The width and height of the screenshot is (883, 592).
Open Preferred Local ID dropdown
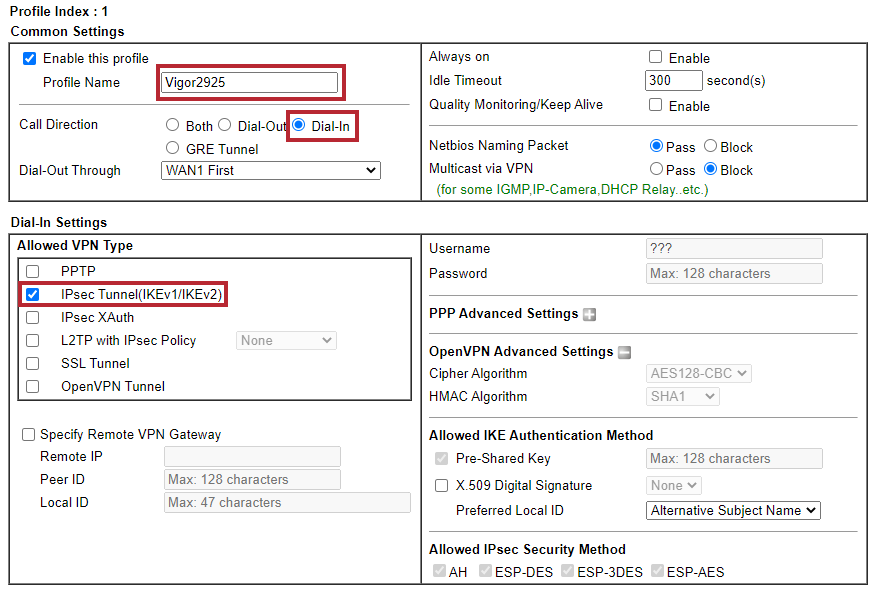click(x=733, y=511)
